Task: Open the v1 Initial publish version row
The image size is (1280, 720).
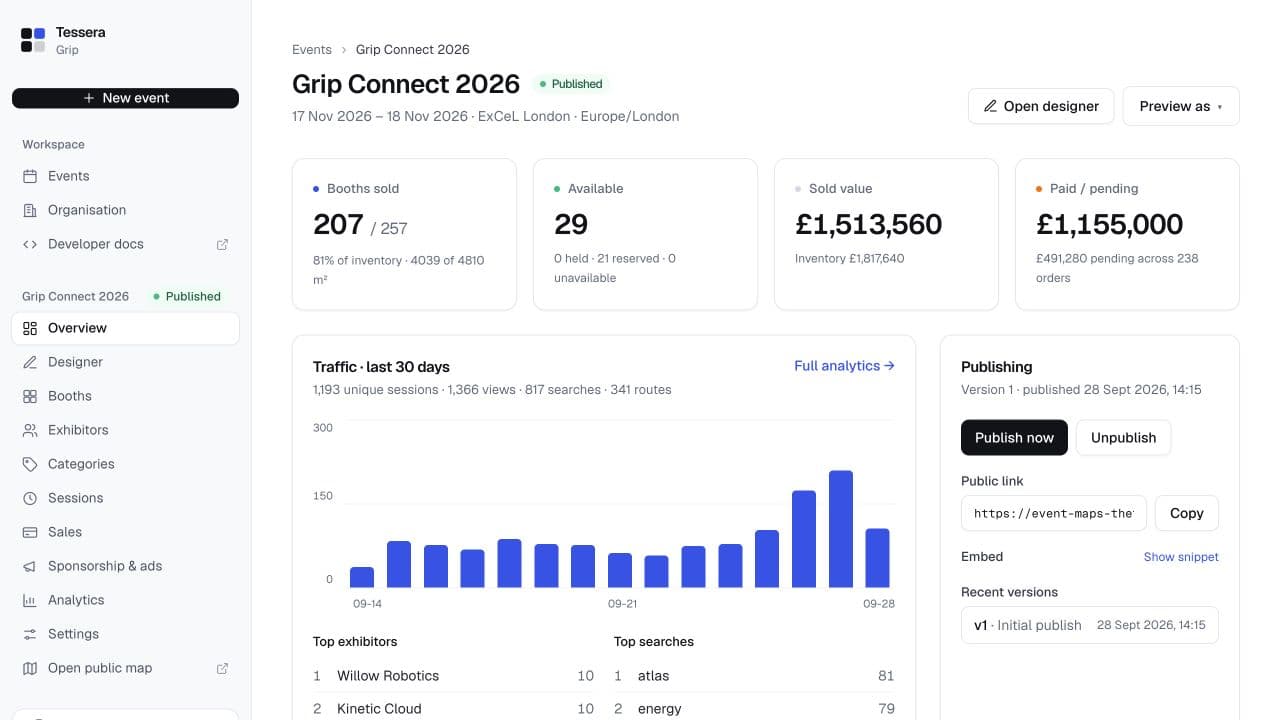Action: (1090, 625)
